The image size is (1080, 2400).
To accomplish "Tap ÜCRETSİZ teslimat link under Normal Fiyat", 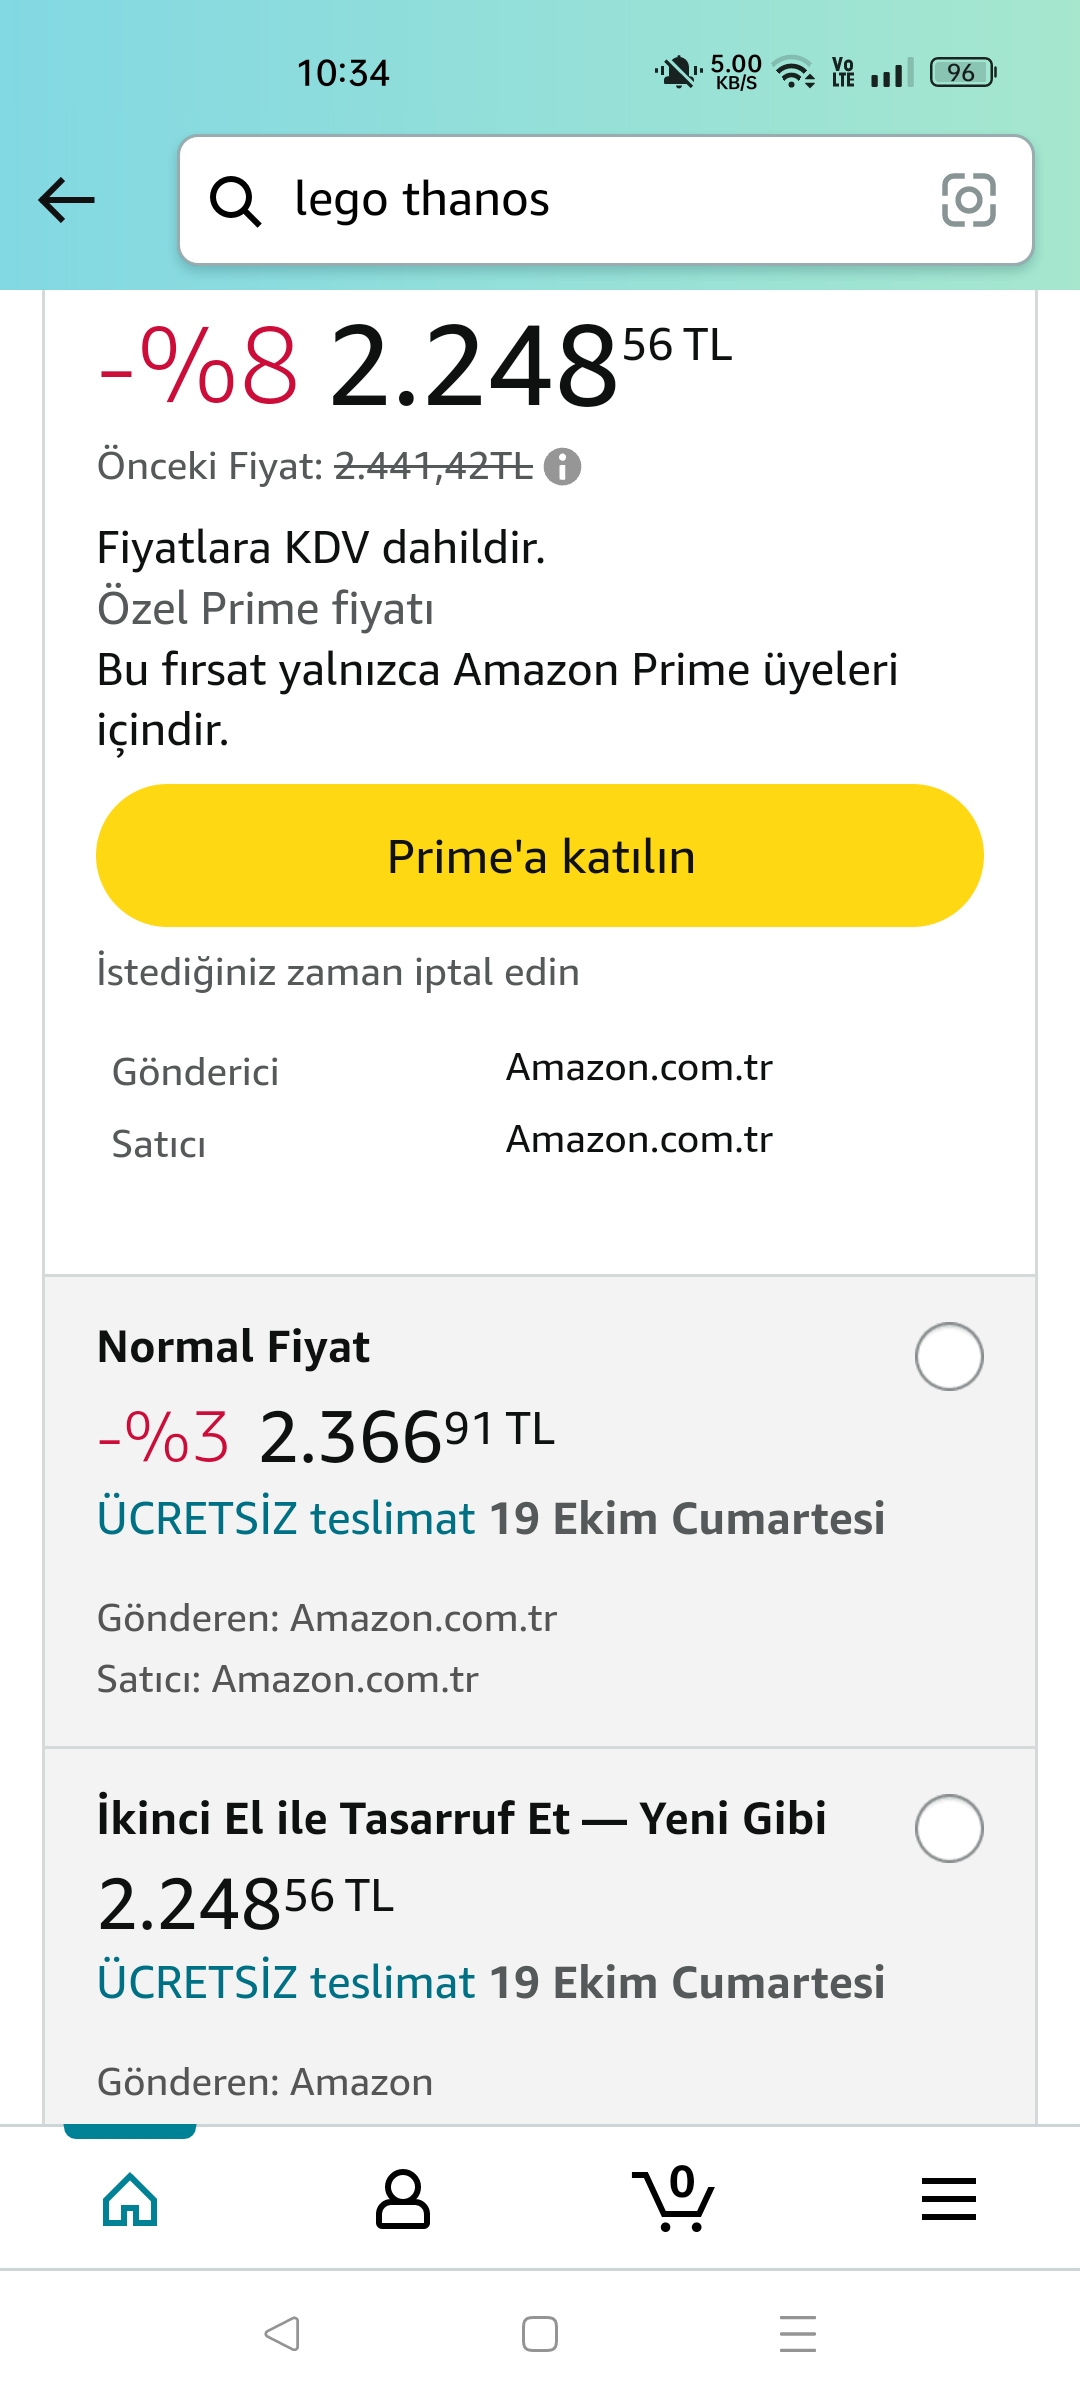I will [x=285, y=1519].
